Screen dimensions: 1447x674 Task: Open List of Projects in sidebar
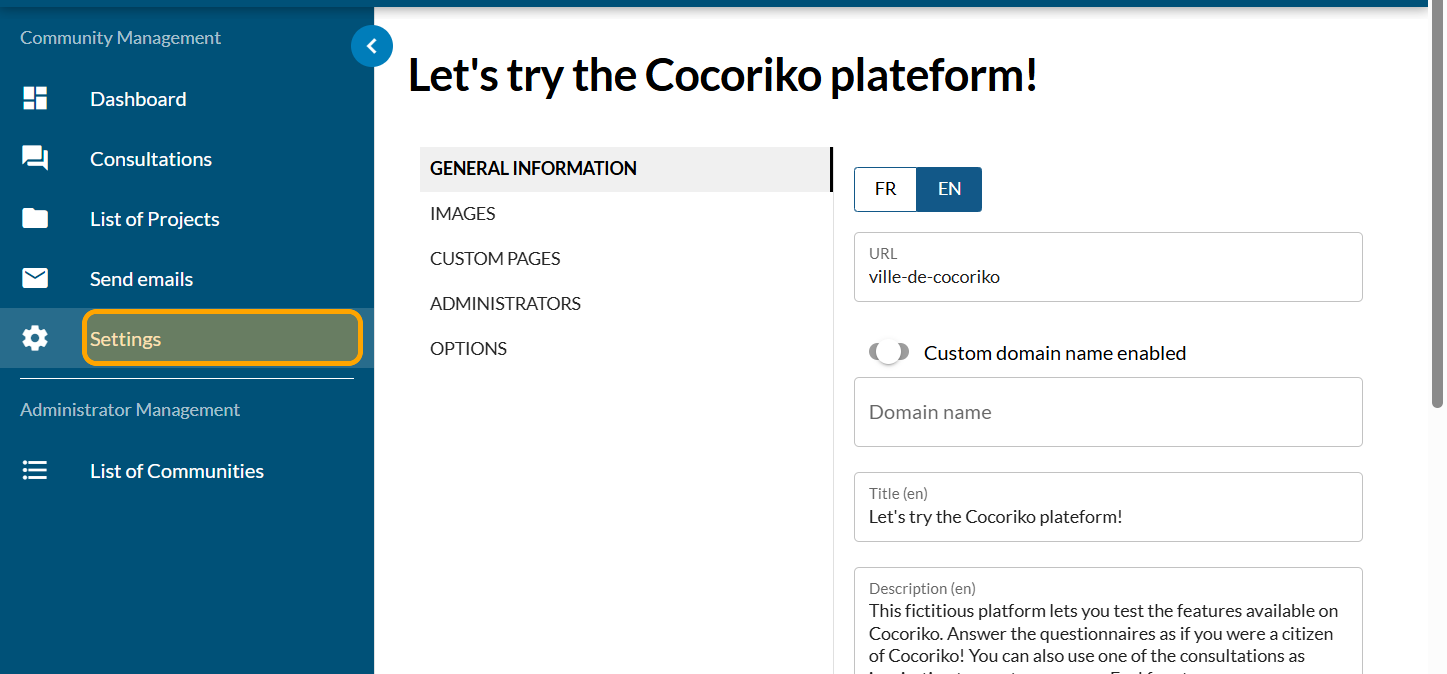coord(155,219)
